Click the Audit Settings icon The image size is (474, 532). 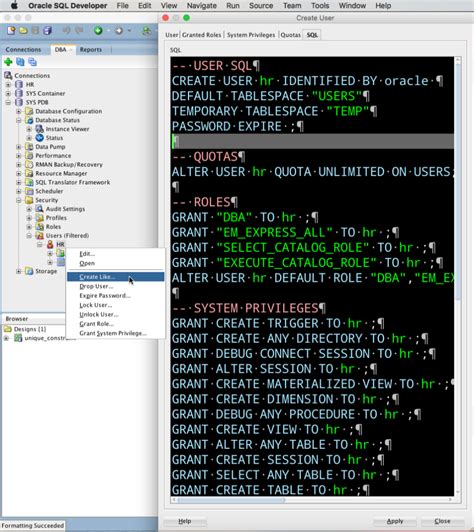coord(39,209)
